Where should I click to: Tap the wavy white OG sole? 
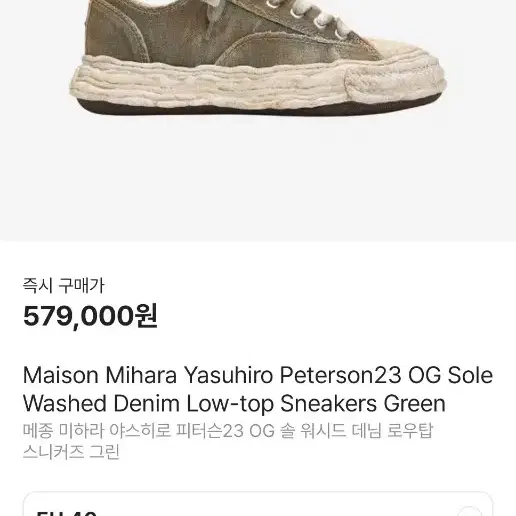tap(233, 83)
